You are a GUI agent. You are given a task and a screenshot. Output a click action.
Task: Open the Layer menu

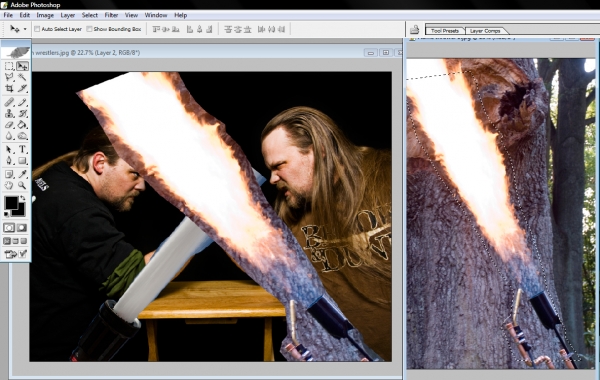[x=68, y=15]
